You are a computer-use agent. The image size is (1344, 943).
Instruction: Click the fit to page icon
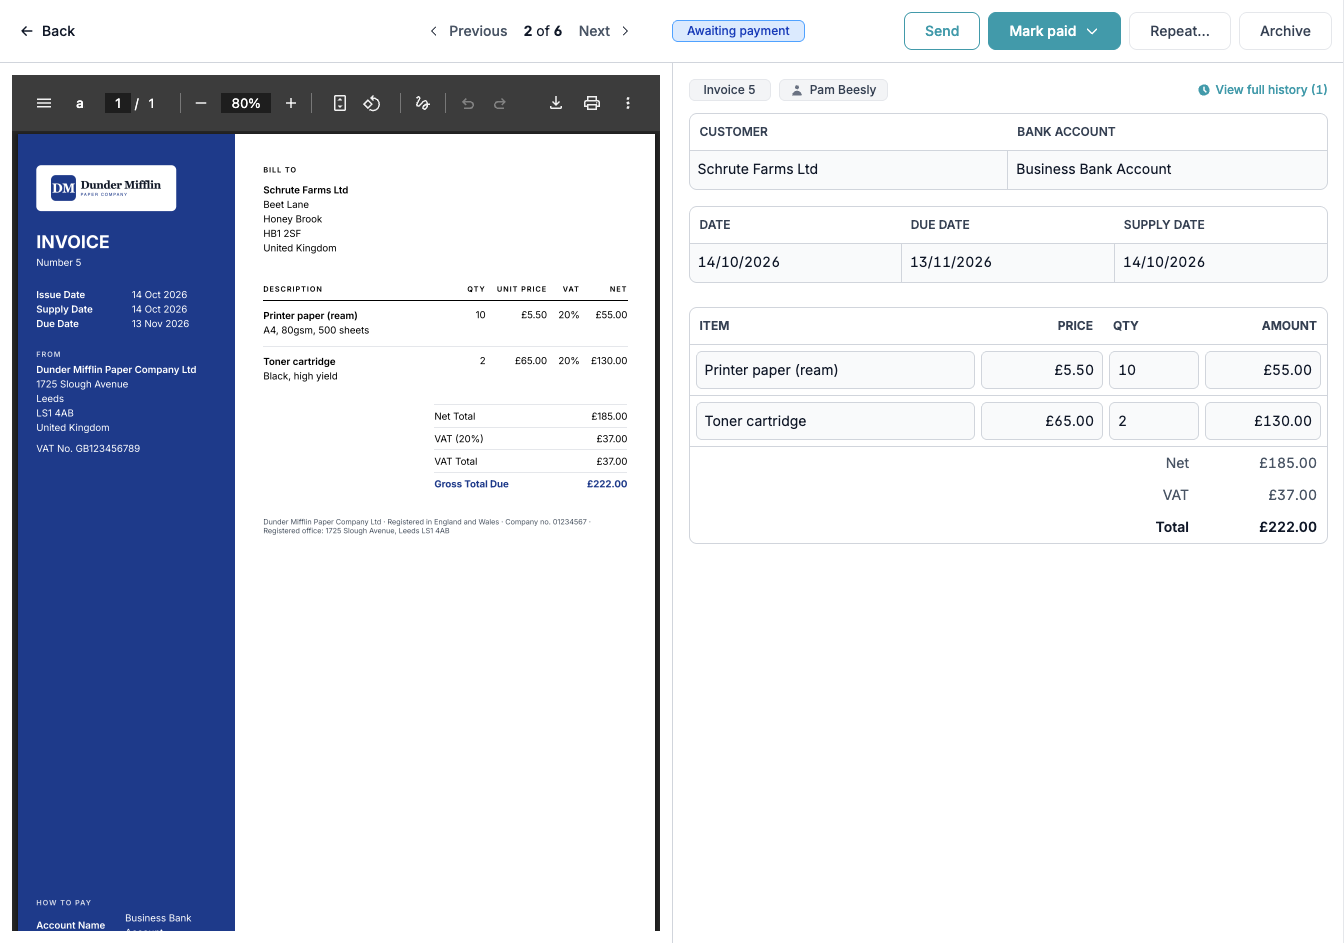tap(340, 103)
